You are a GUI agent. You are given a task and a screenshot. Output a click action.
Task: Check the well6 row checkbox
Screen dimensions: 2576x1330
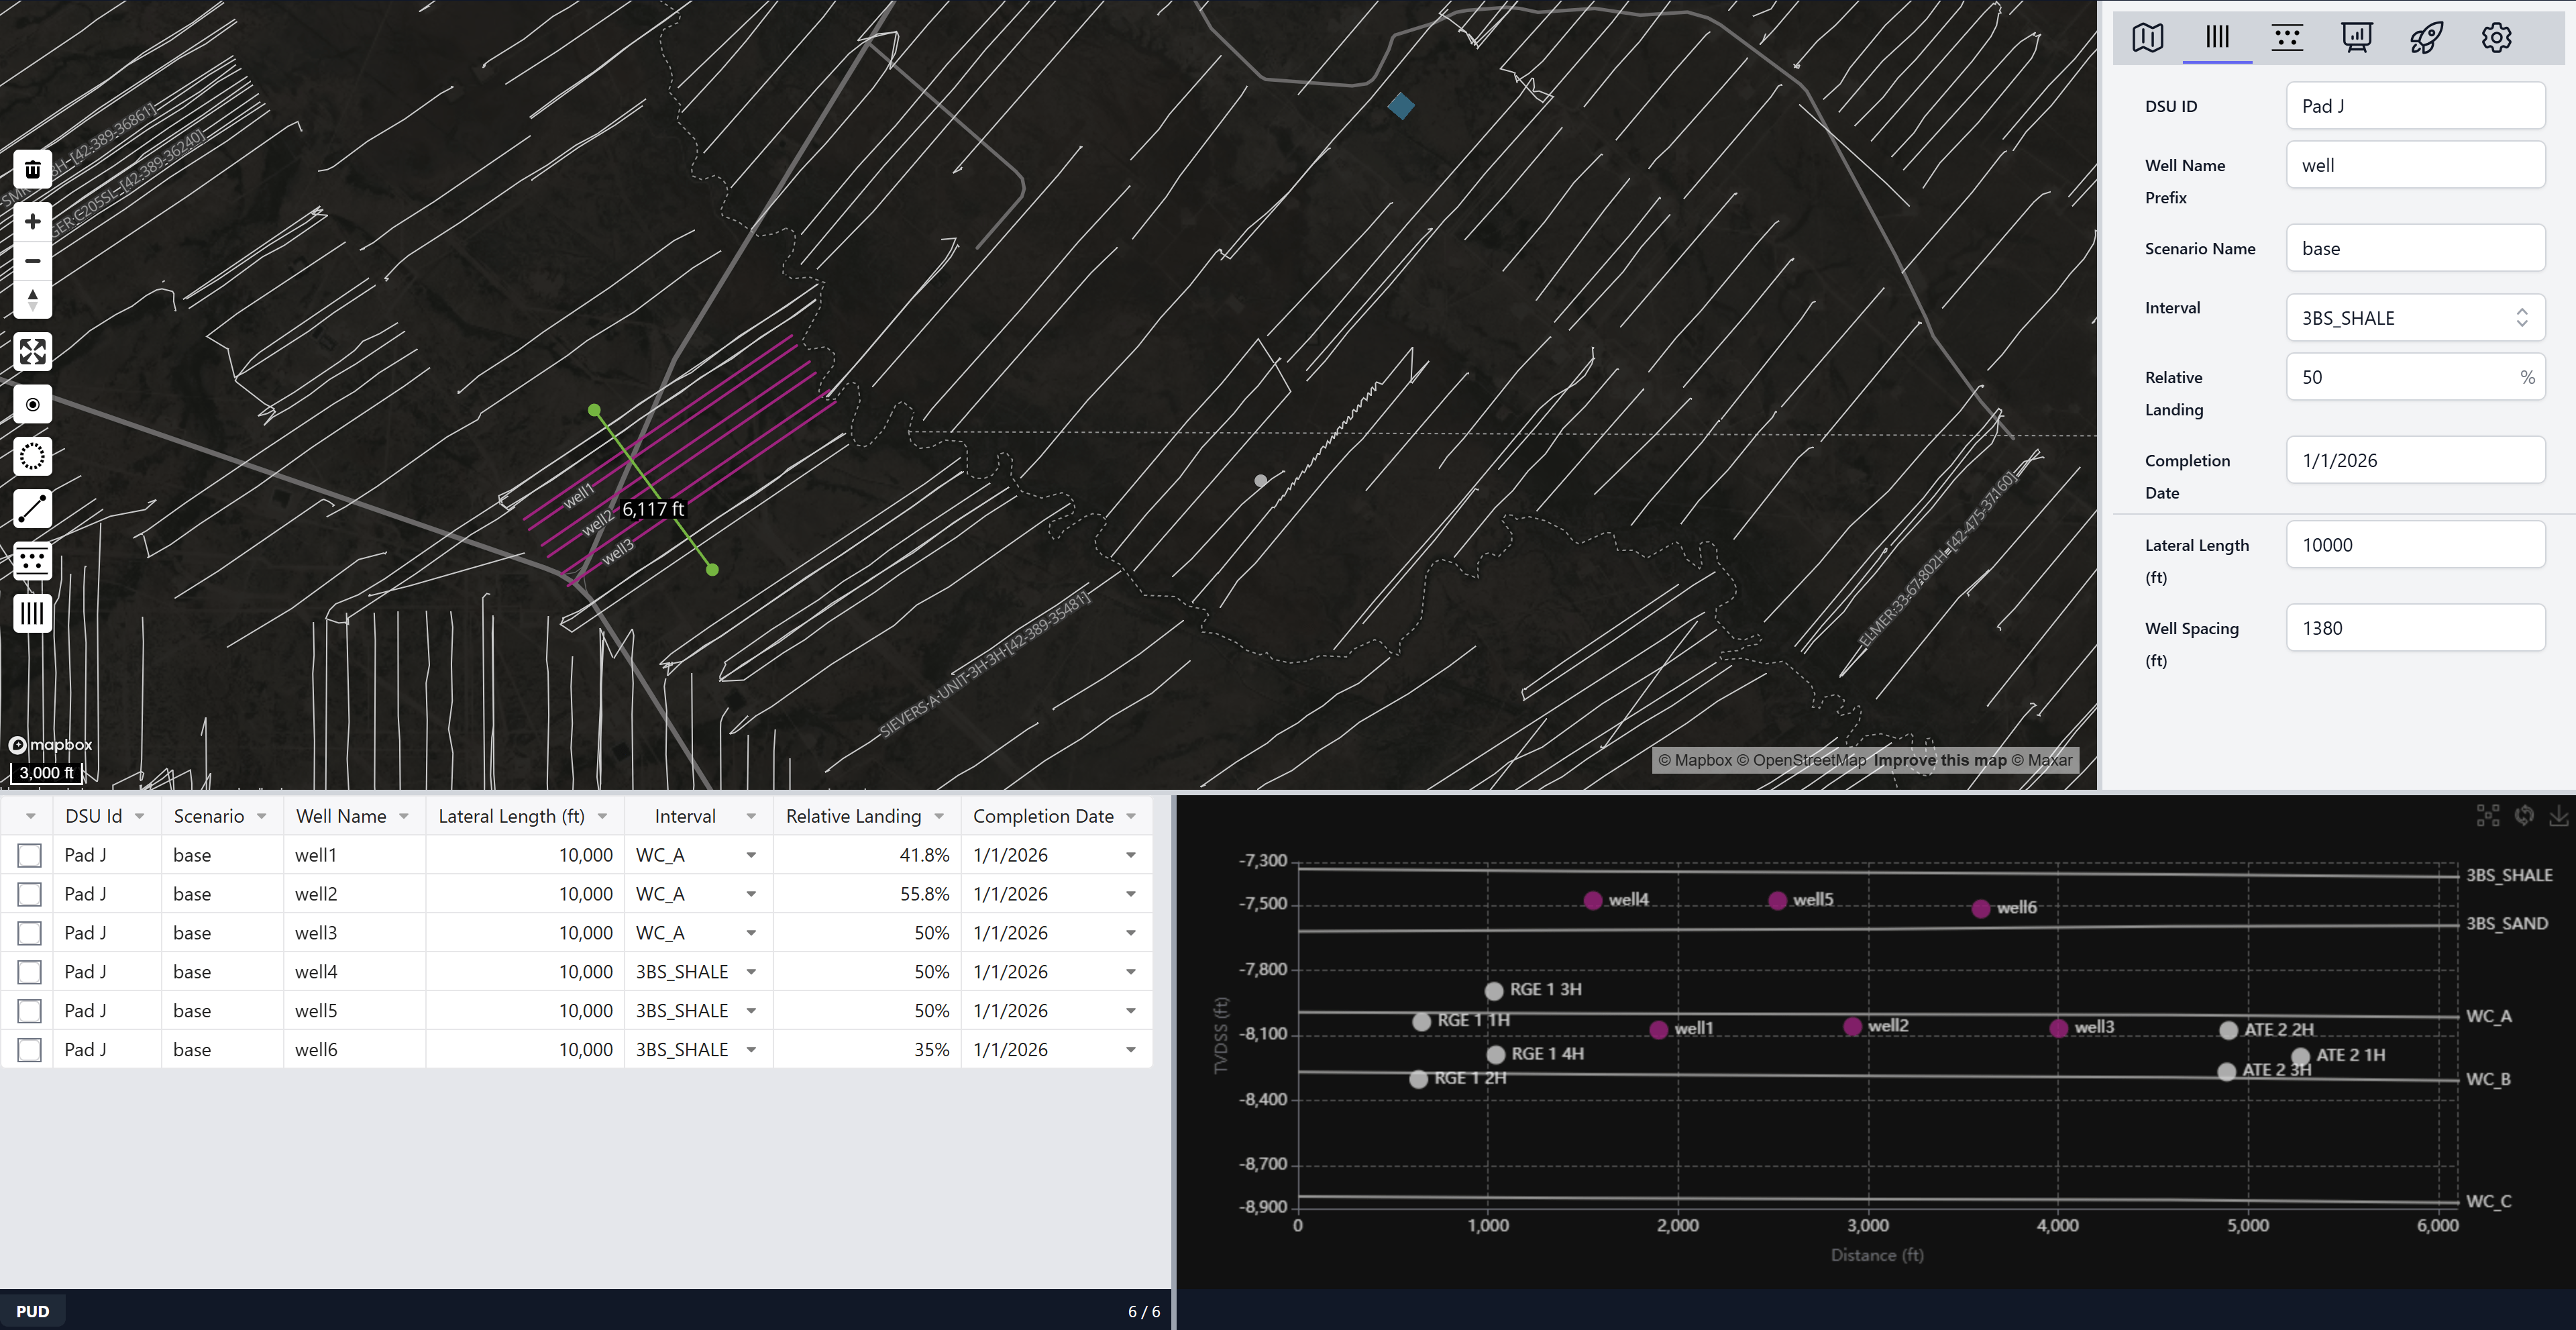point(30,1050)
